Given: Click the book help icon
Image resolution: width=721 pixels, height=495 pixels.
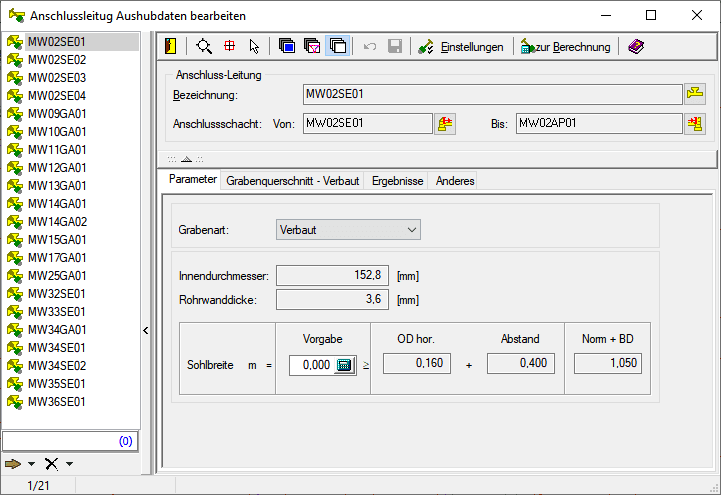Looking at the screenshot, I should click(x=636, y=46).
